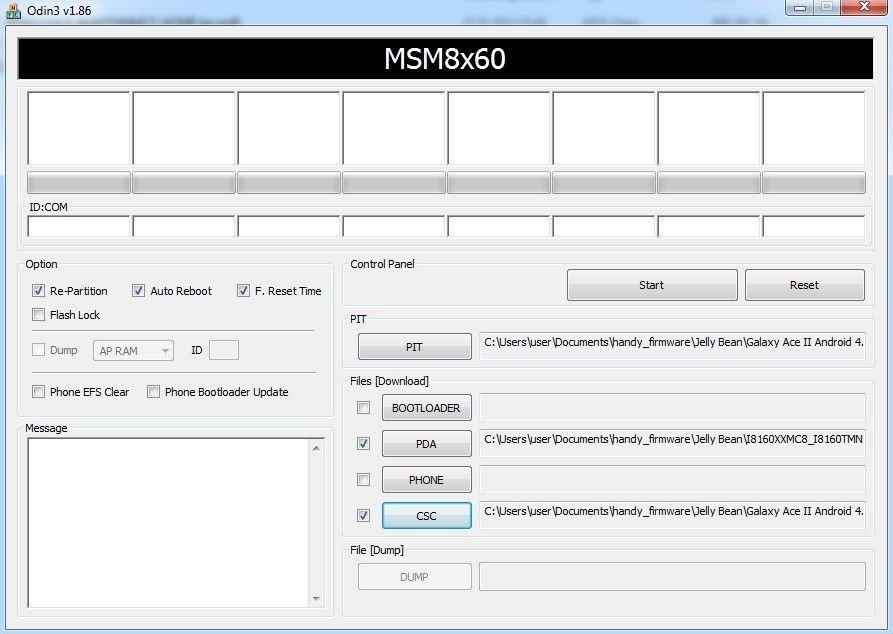Minimize the Odin3 window
This screenshot has height=634, width=893.
click(800, 7)
